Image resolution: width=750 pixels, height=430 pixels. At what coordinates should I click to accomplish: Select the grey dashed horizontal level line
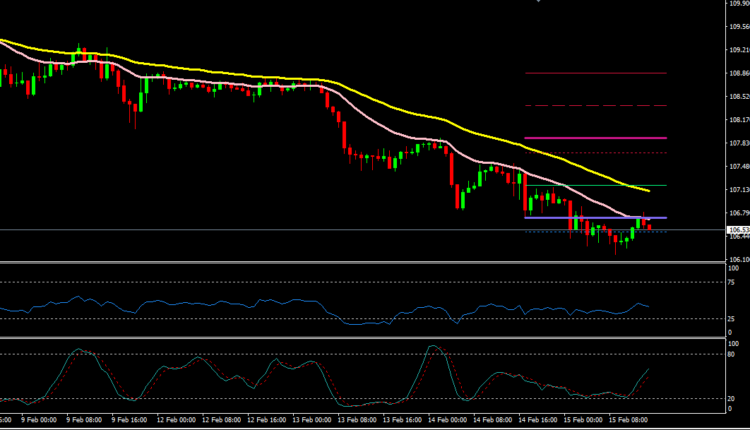point(595,105)
